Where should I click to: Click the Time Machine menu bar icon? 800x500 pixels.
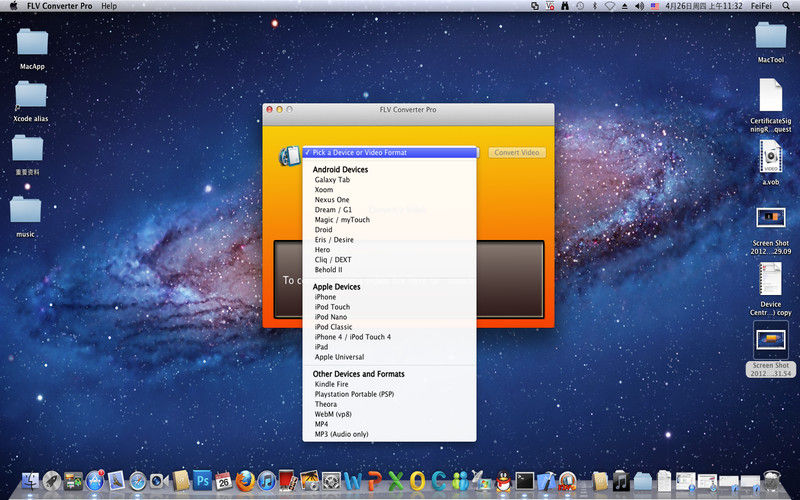coord(580,6)
